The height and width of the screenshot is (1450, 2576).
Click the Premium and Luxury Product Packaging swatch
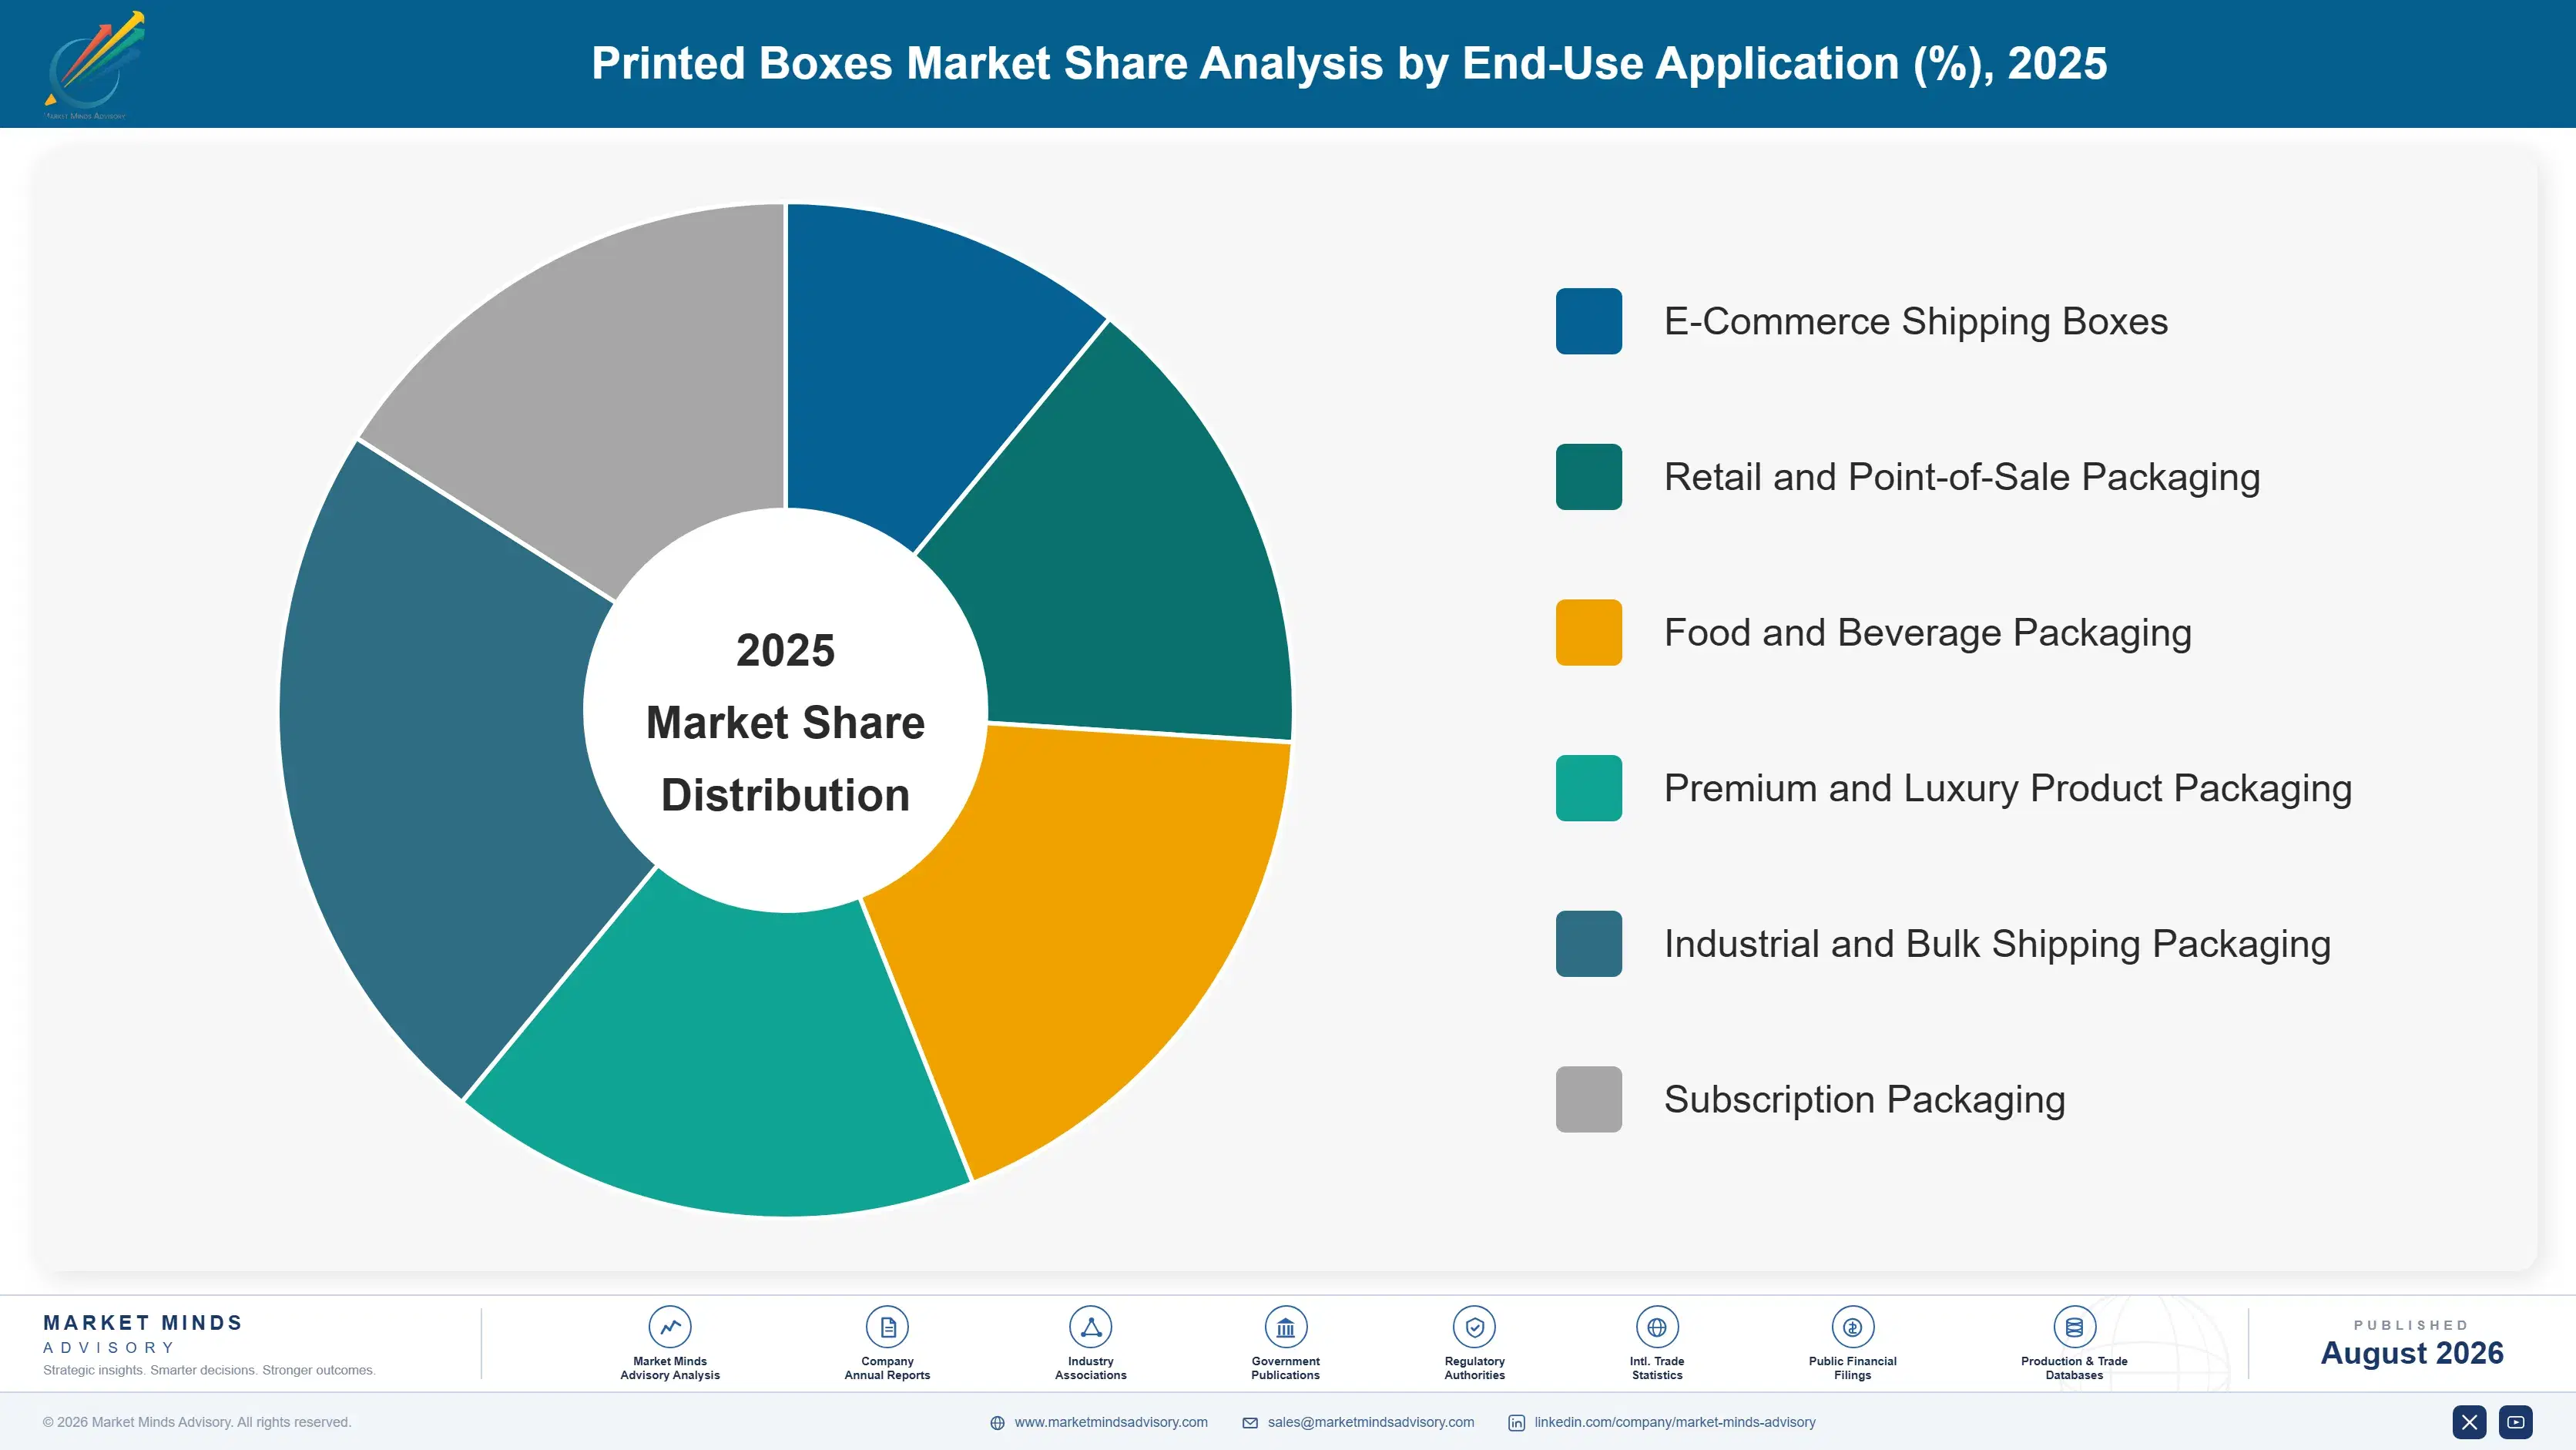tap(1589, 788)
